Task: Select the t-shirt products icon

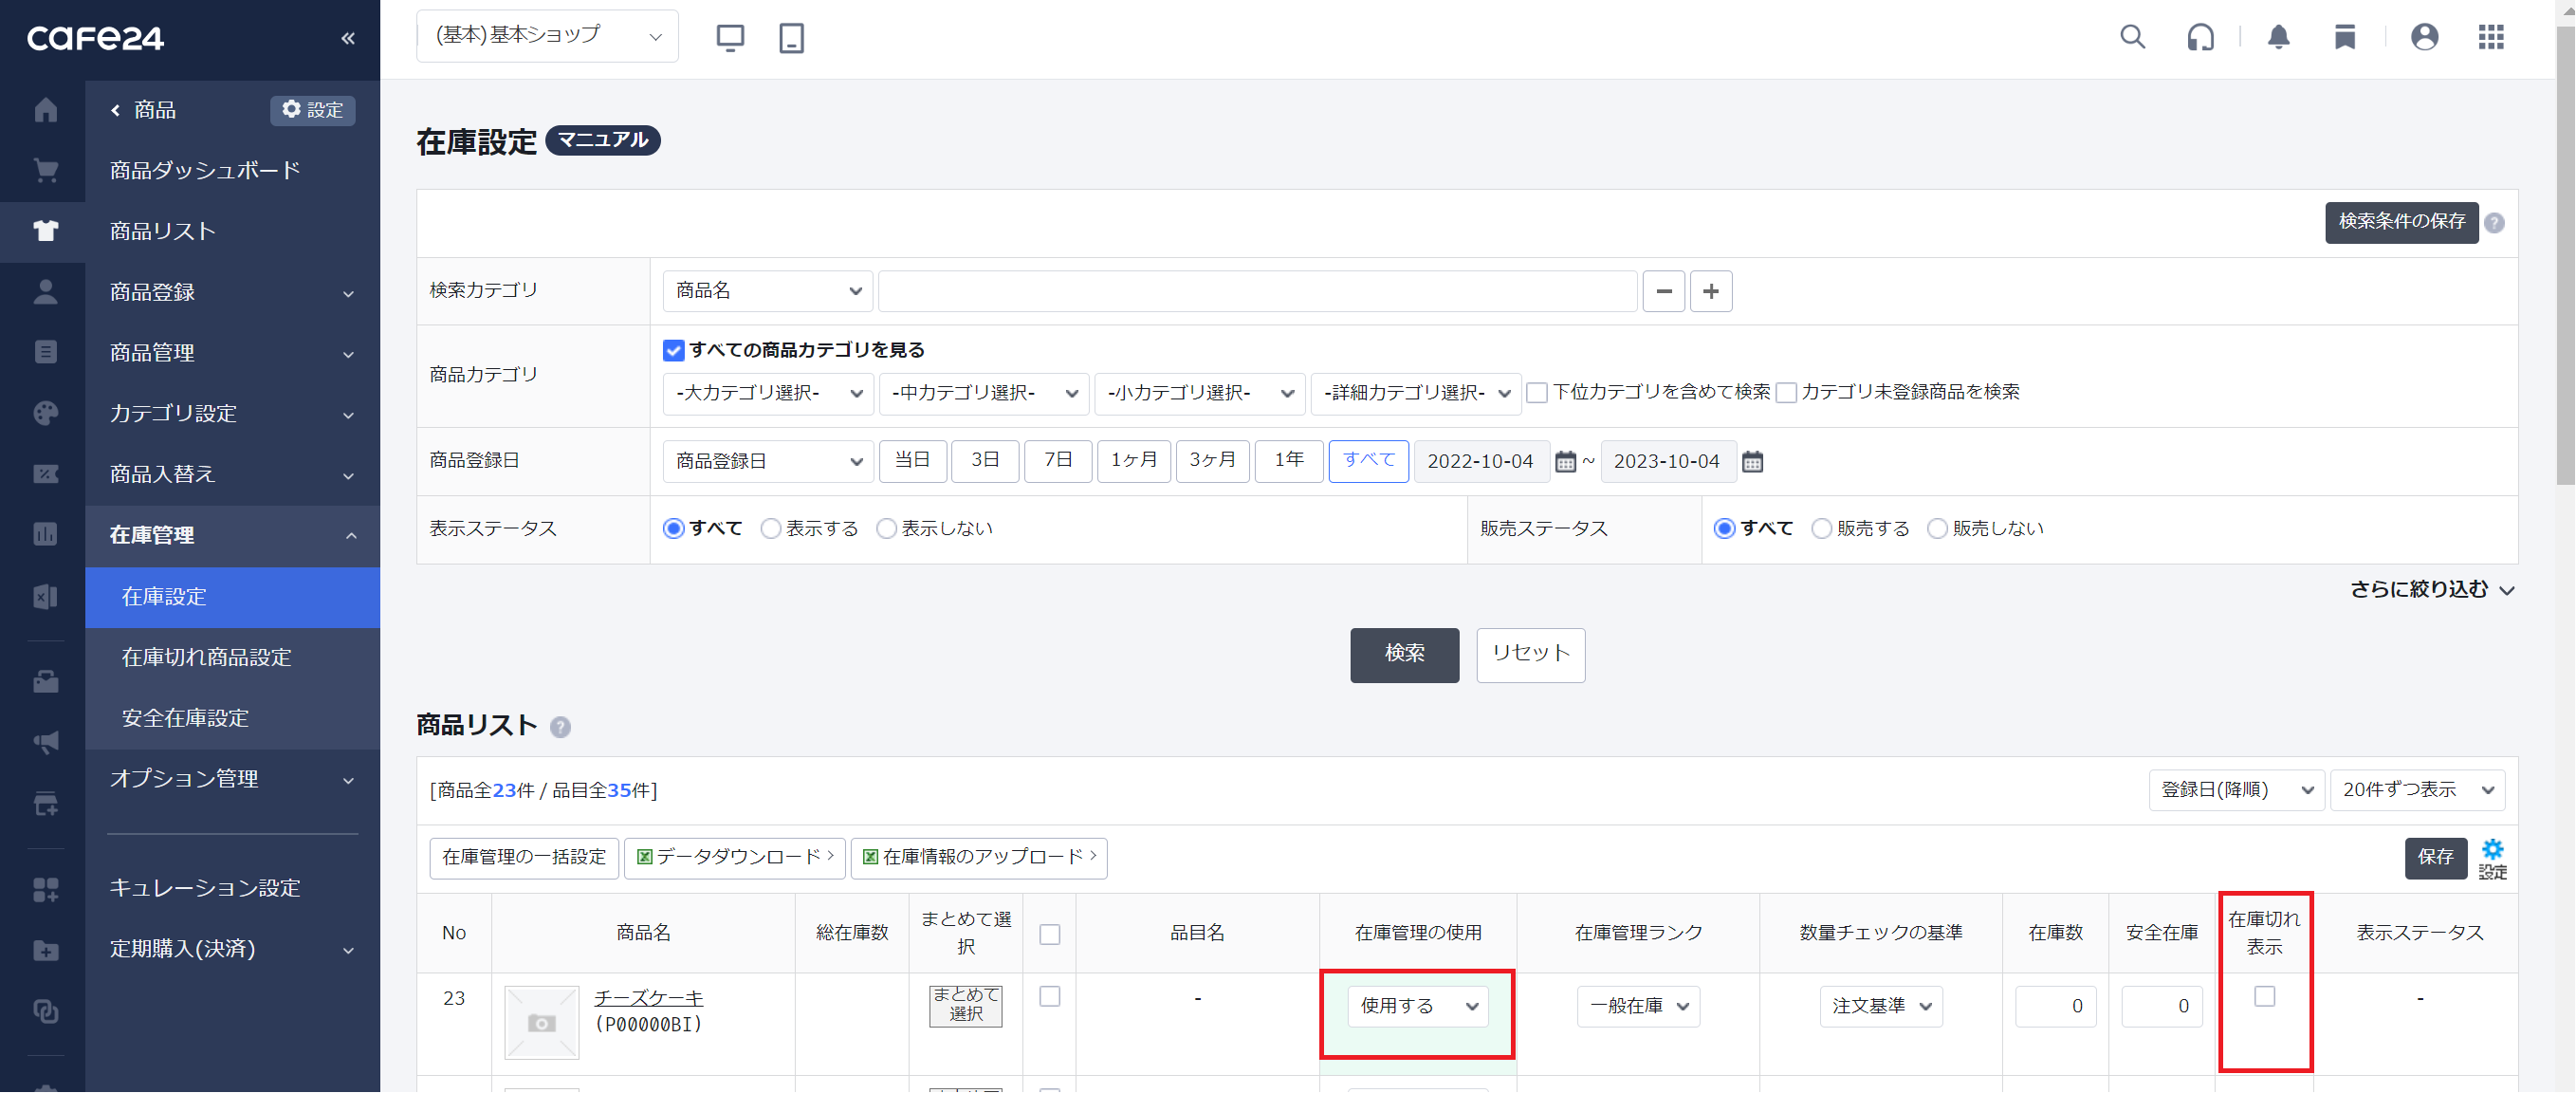Action: (x=45, y=231)
